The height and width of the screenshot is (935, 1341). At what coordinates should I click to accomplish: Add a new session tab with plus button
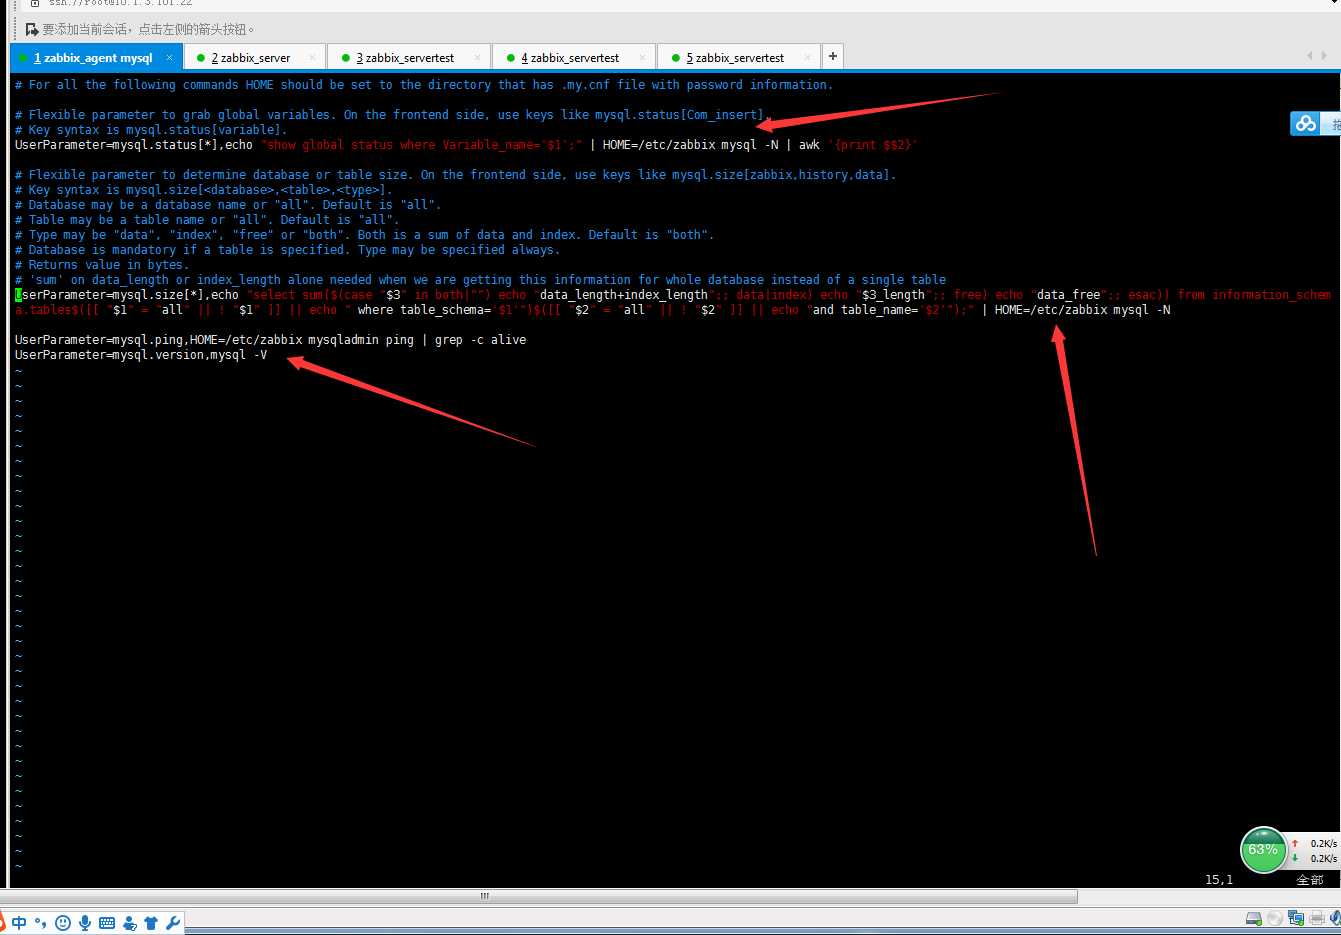point(832,56)
